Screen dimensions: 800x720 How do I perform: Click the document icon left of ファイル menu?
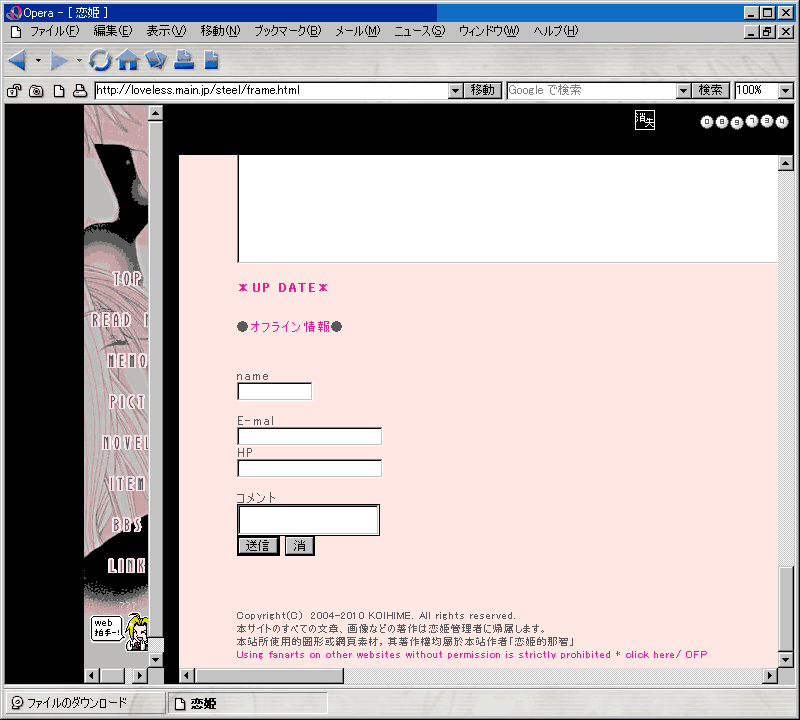coord(16,32)
